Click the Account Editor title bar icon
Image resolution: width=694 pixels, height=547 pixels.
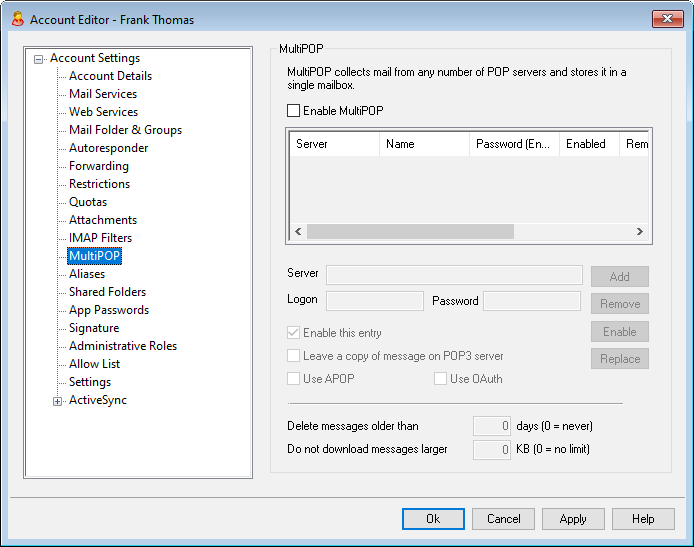16,19
